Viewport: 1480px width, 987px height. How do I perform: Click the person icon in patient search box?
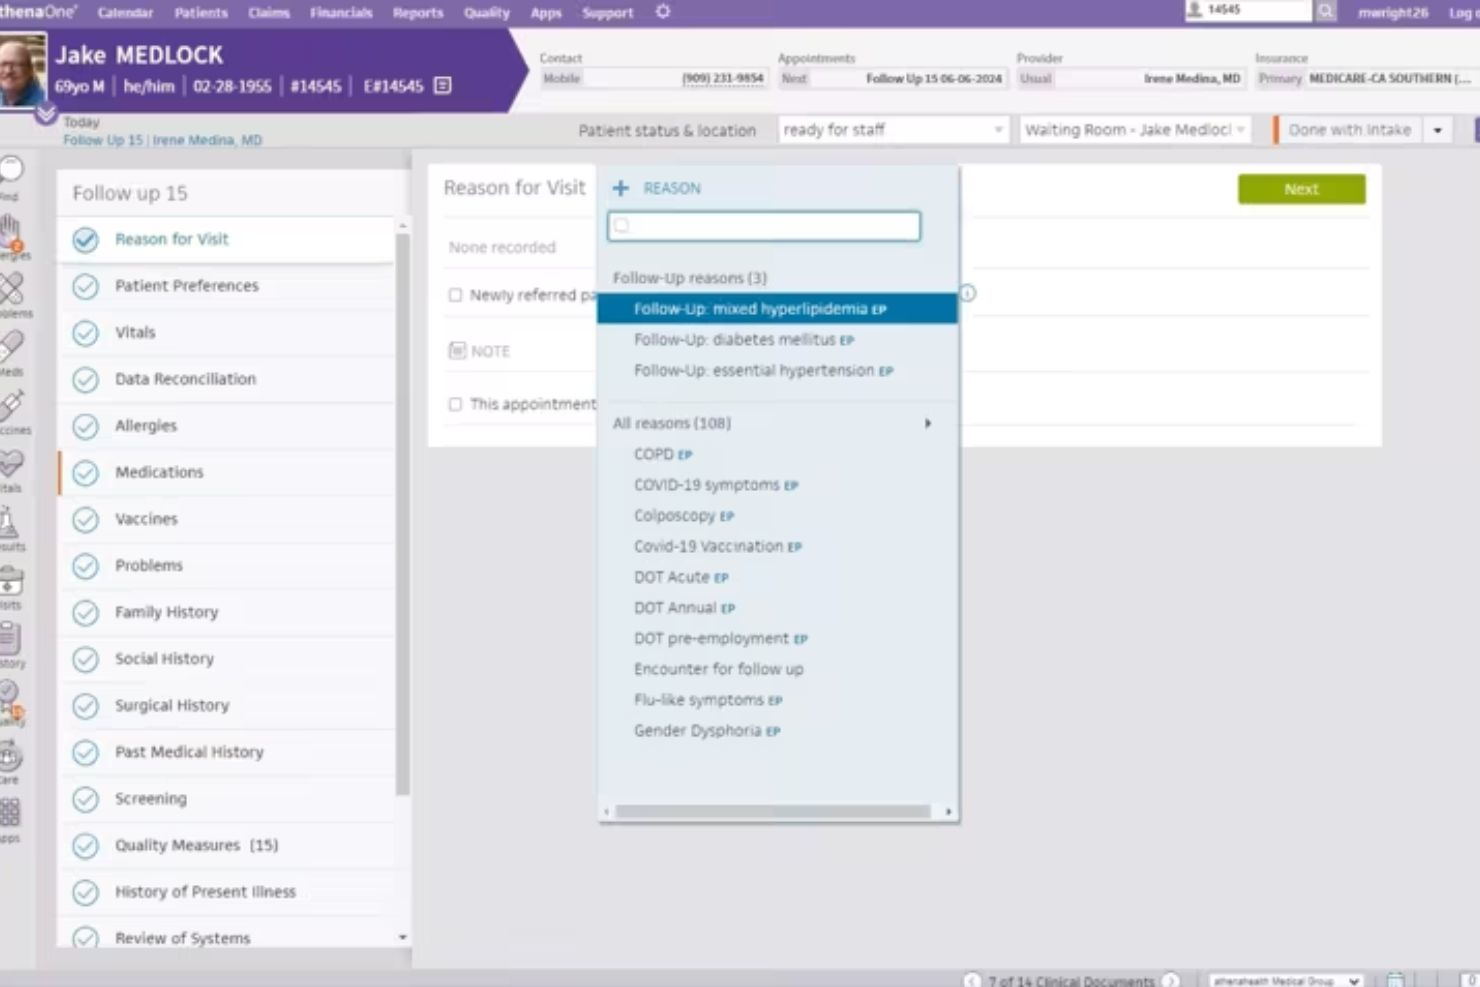pos(1194,10)
